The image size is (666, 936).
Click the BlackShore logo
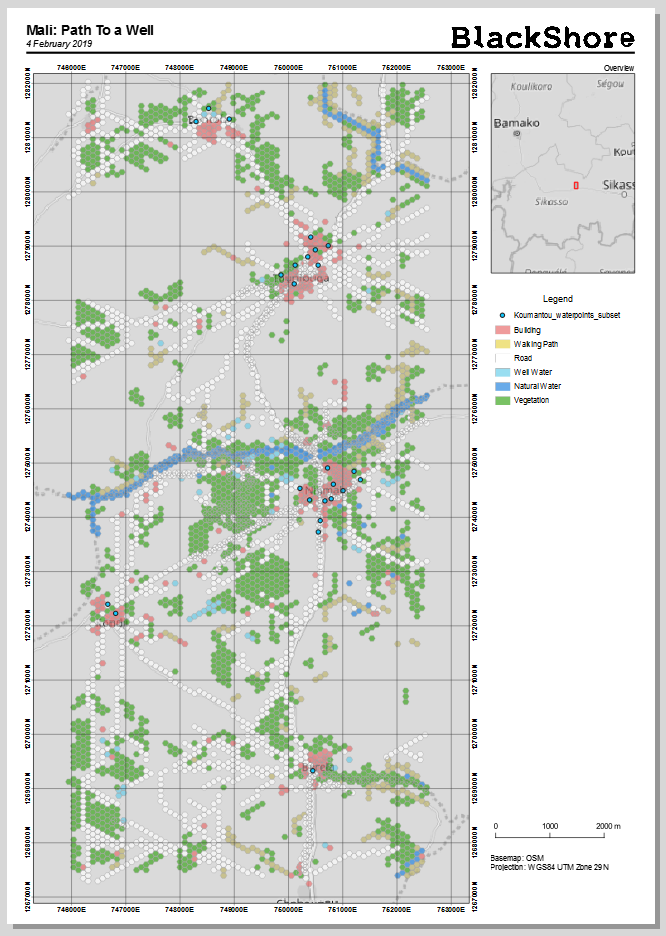pos(542,38)
